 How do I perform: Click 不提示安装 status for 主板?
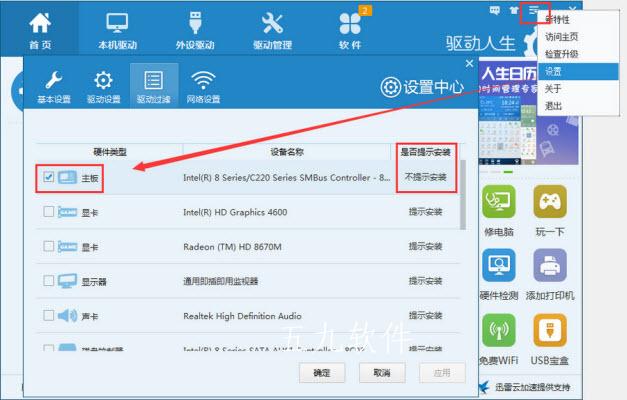425,177
